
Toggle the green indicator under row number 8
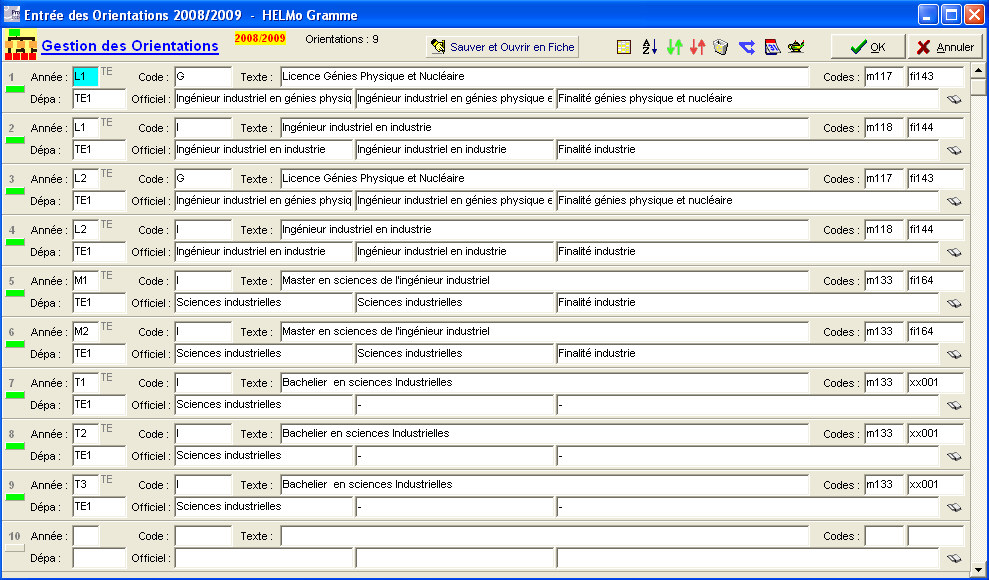[15, 446]
